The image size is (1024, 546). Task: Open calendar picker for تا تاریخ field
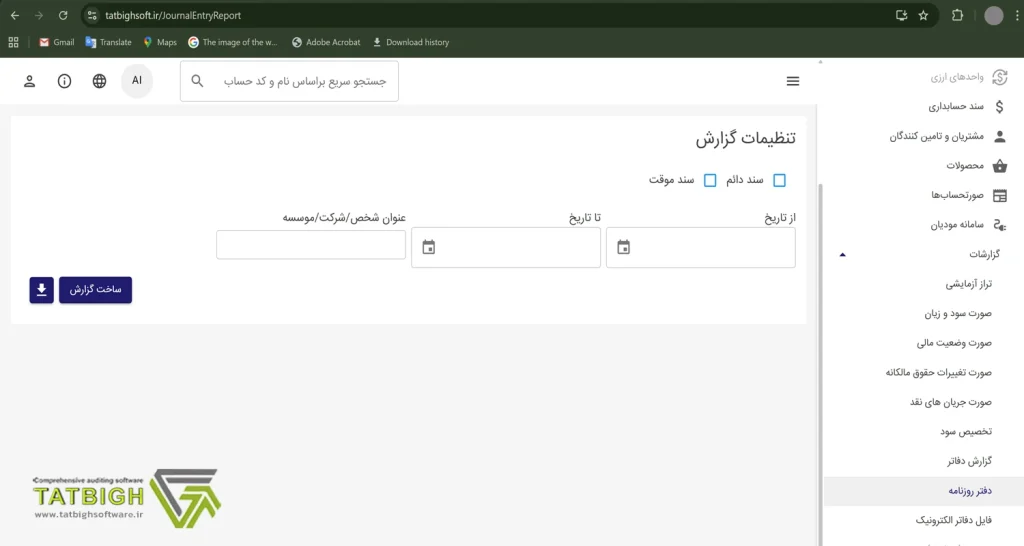(x=429, y=247)
